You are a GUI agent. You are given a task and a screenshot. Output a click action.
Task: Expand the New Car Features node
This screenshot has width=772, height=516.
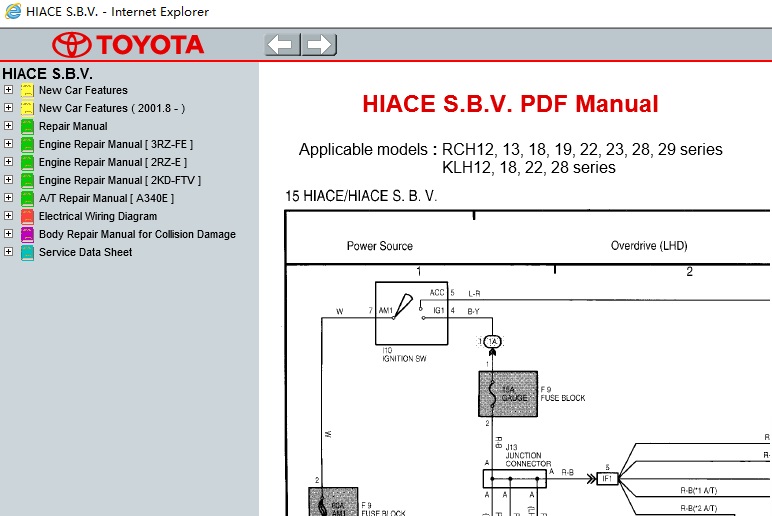tap(8, 90)
